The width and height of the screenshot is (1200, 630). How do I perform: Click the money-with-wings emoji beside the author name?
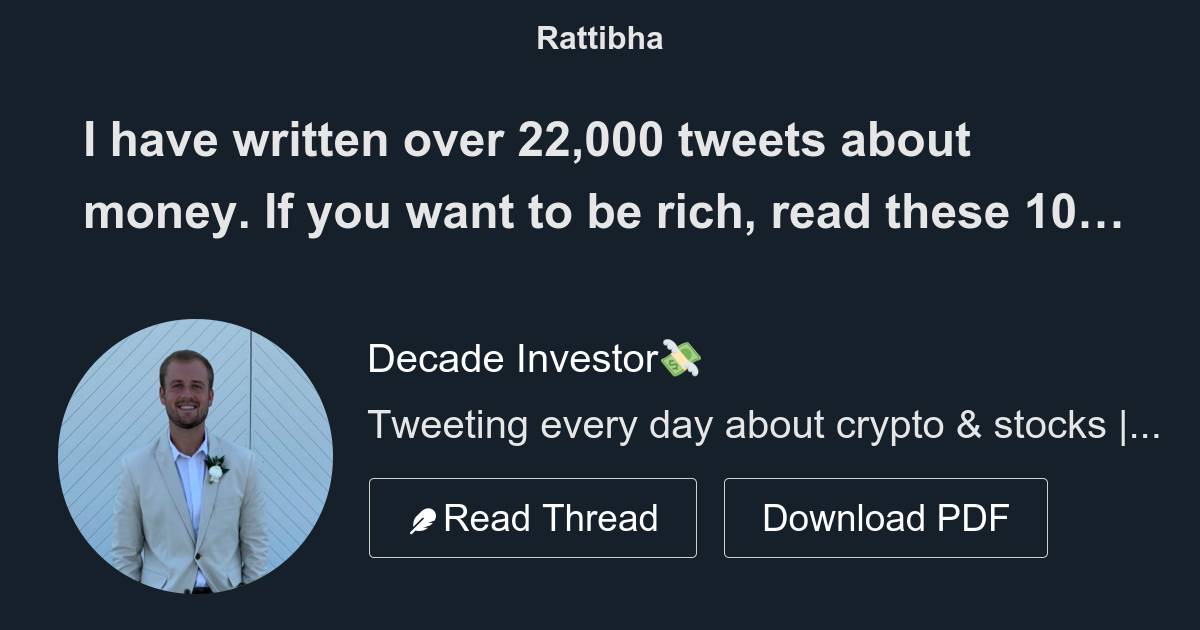tap(681, 357)
